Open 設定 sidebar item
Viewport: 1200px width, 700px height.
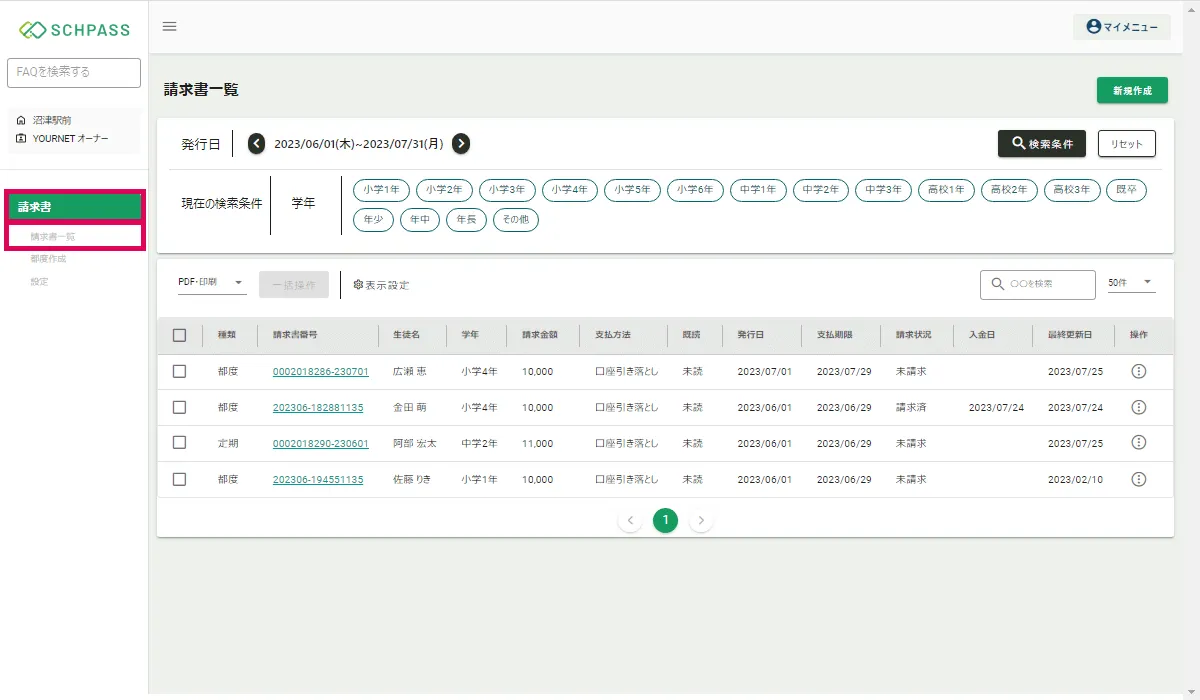[39, 282]
